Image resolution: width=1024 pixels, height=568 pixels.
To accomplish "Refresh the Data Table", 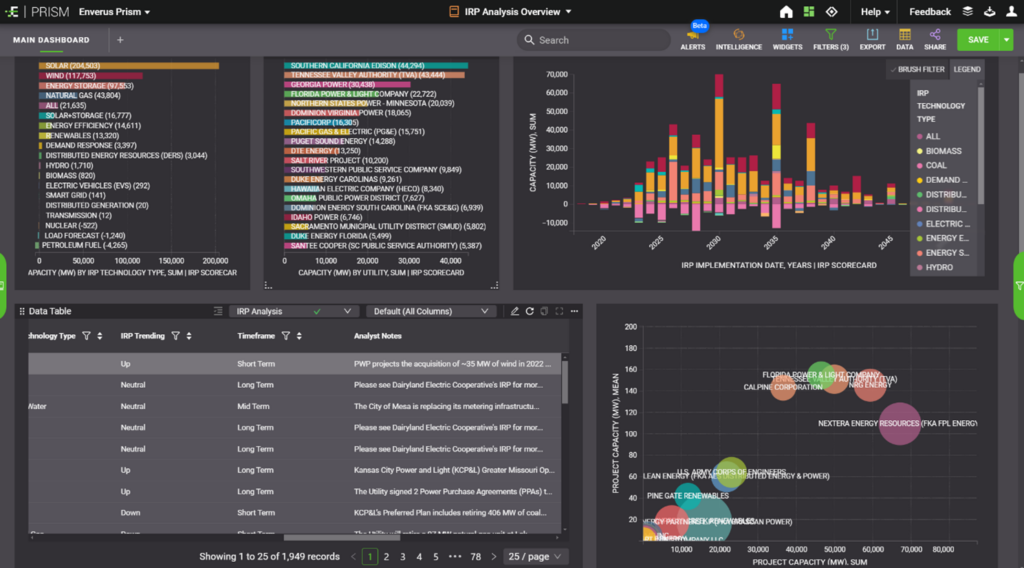I will (x=530, y=311).
